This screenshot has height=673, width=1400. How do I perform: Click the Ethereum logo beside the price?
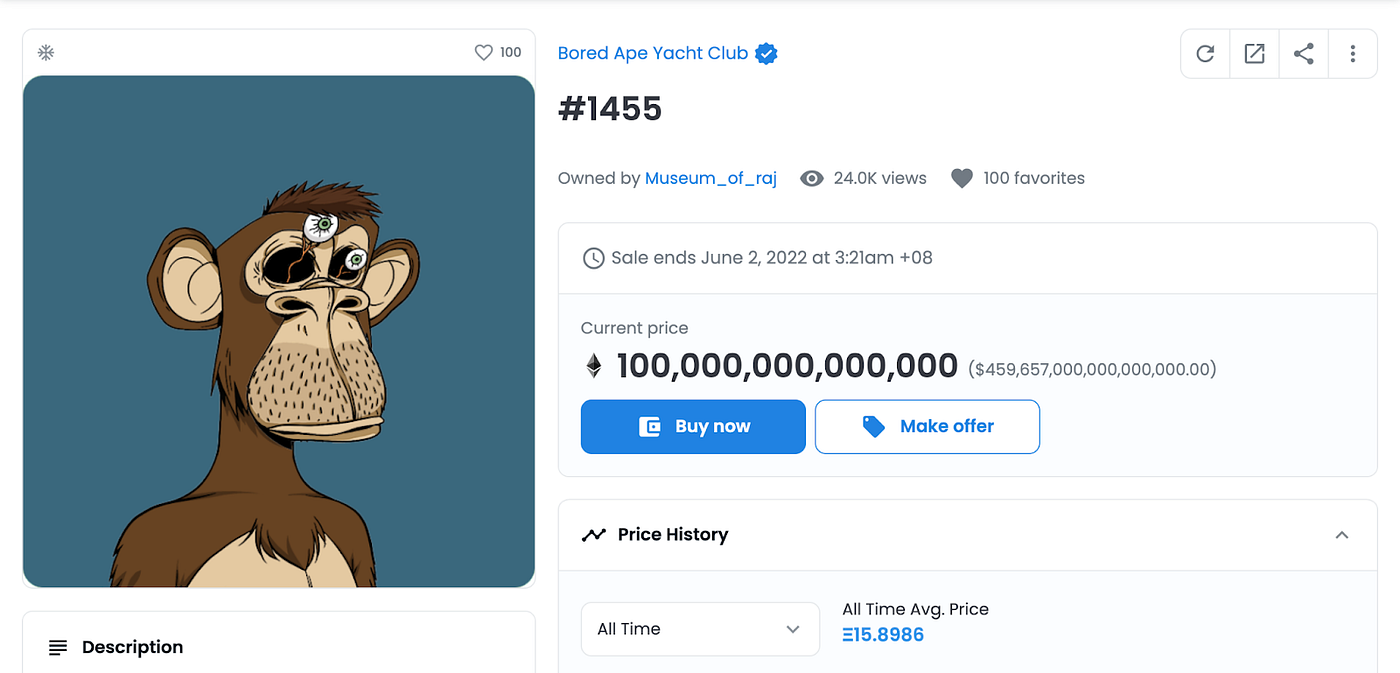[594, 367]
